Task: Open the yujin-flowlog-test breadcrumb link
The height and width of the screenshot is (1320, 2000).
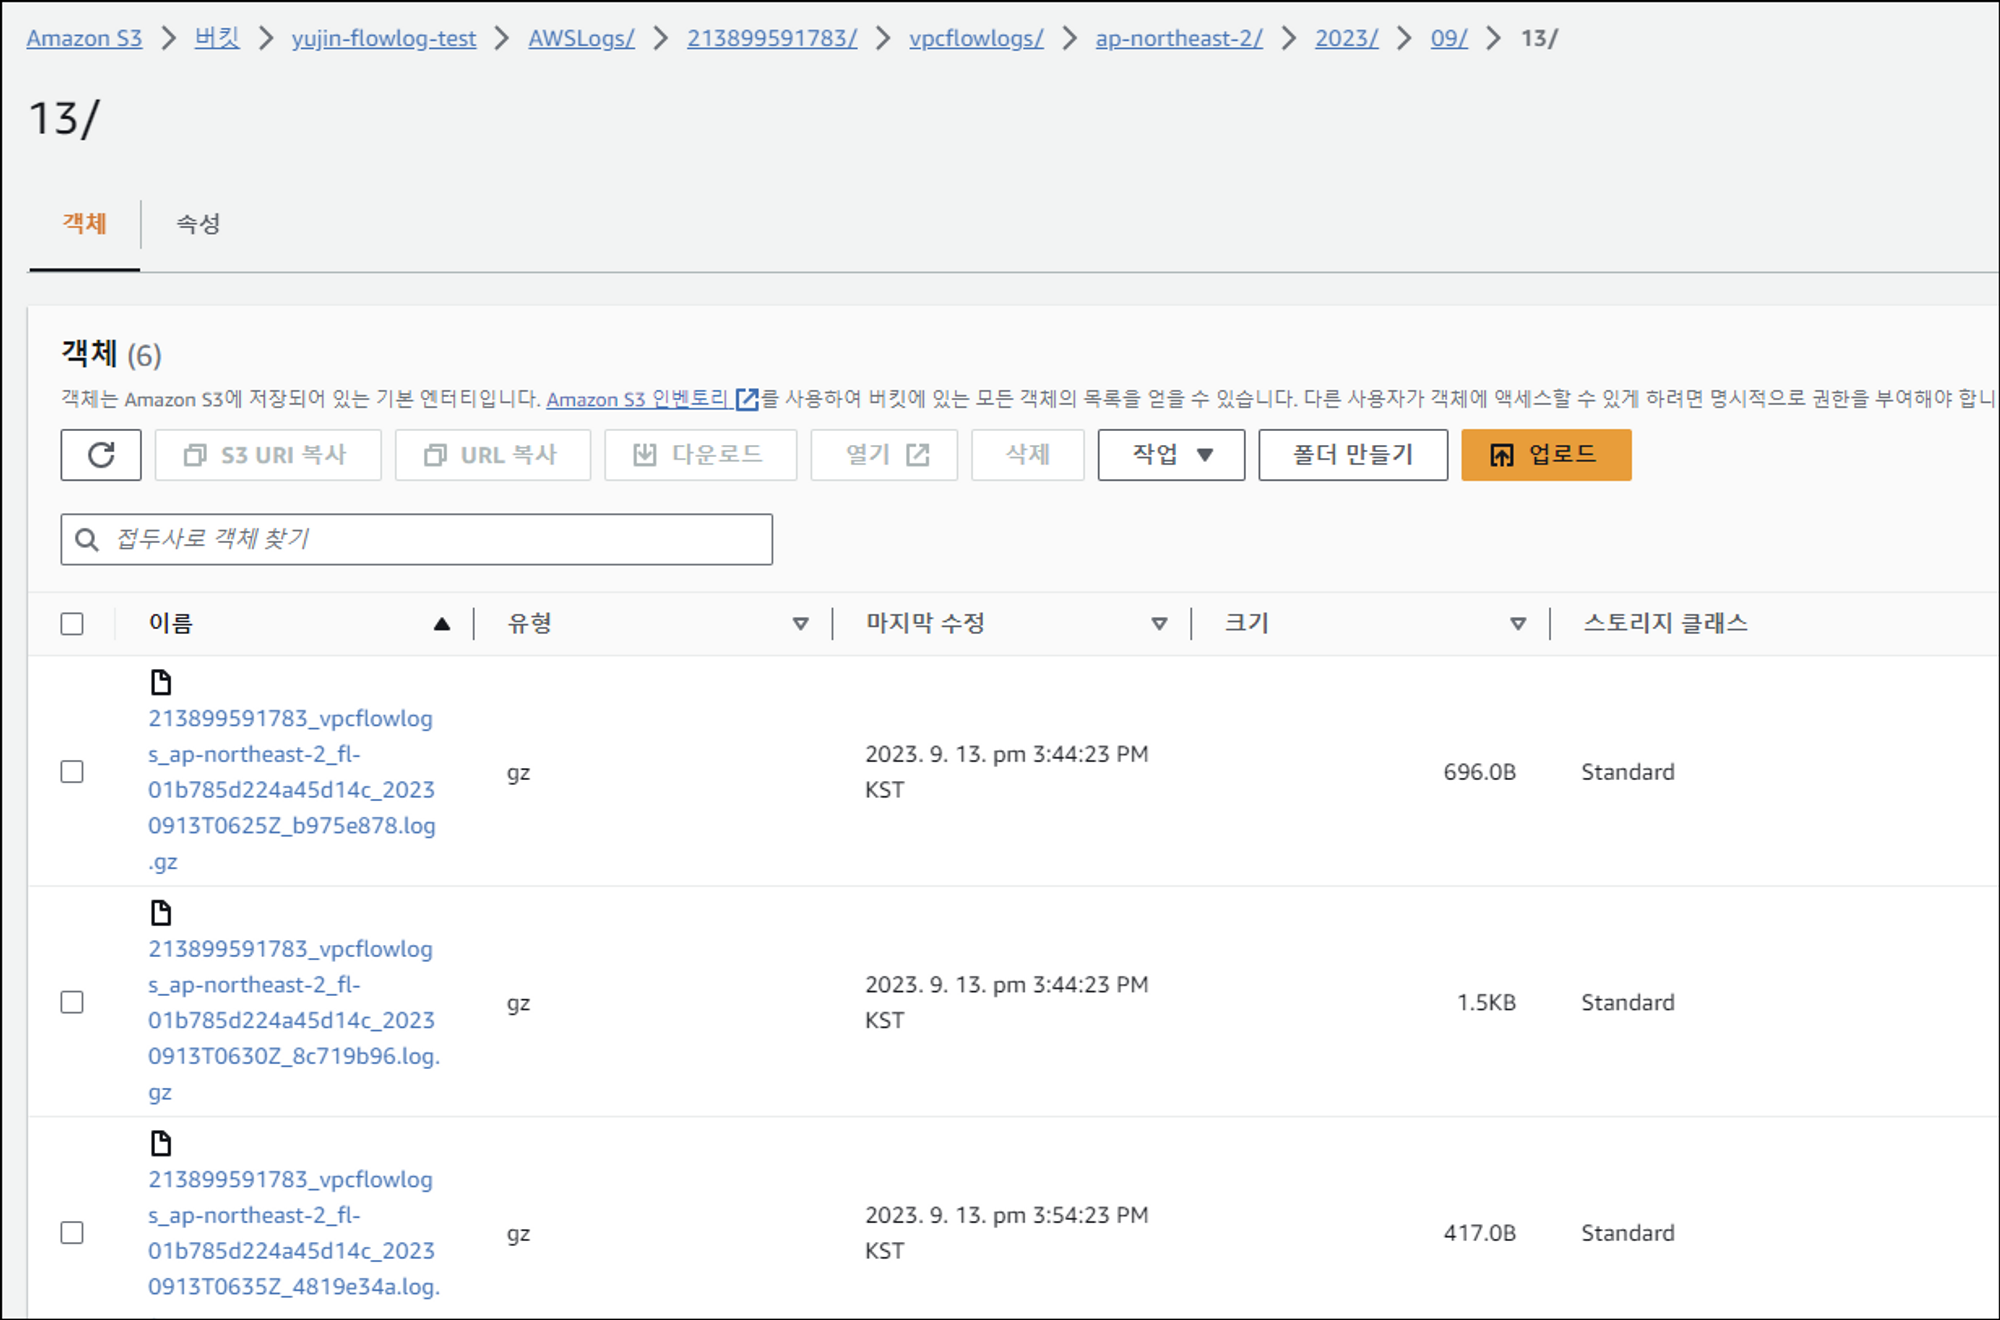Action: 383,38
